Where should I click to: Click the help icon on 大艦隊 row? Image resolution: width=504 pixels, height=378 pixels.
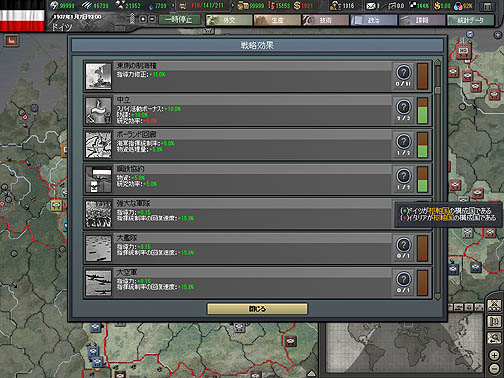pyautogui.click(x=403, y=245)
